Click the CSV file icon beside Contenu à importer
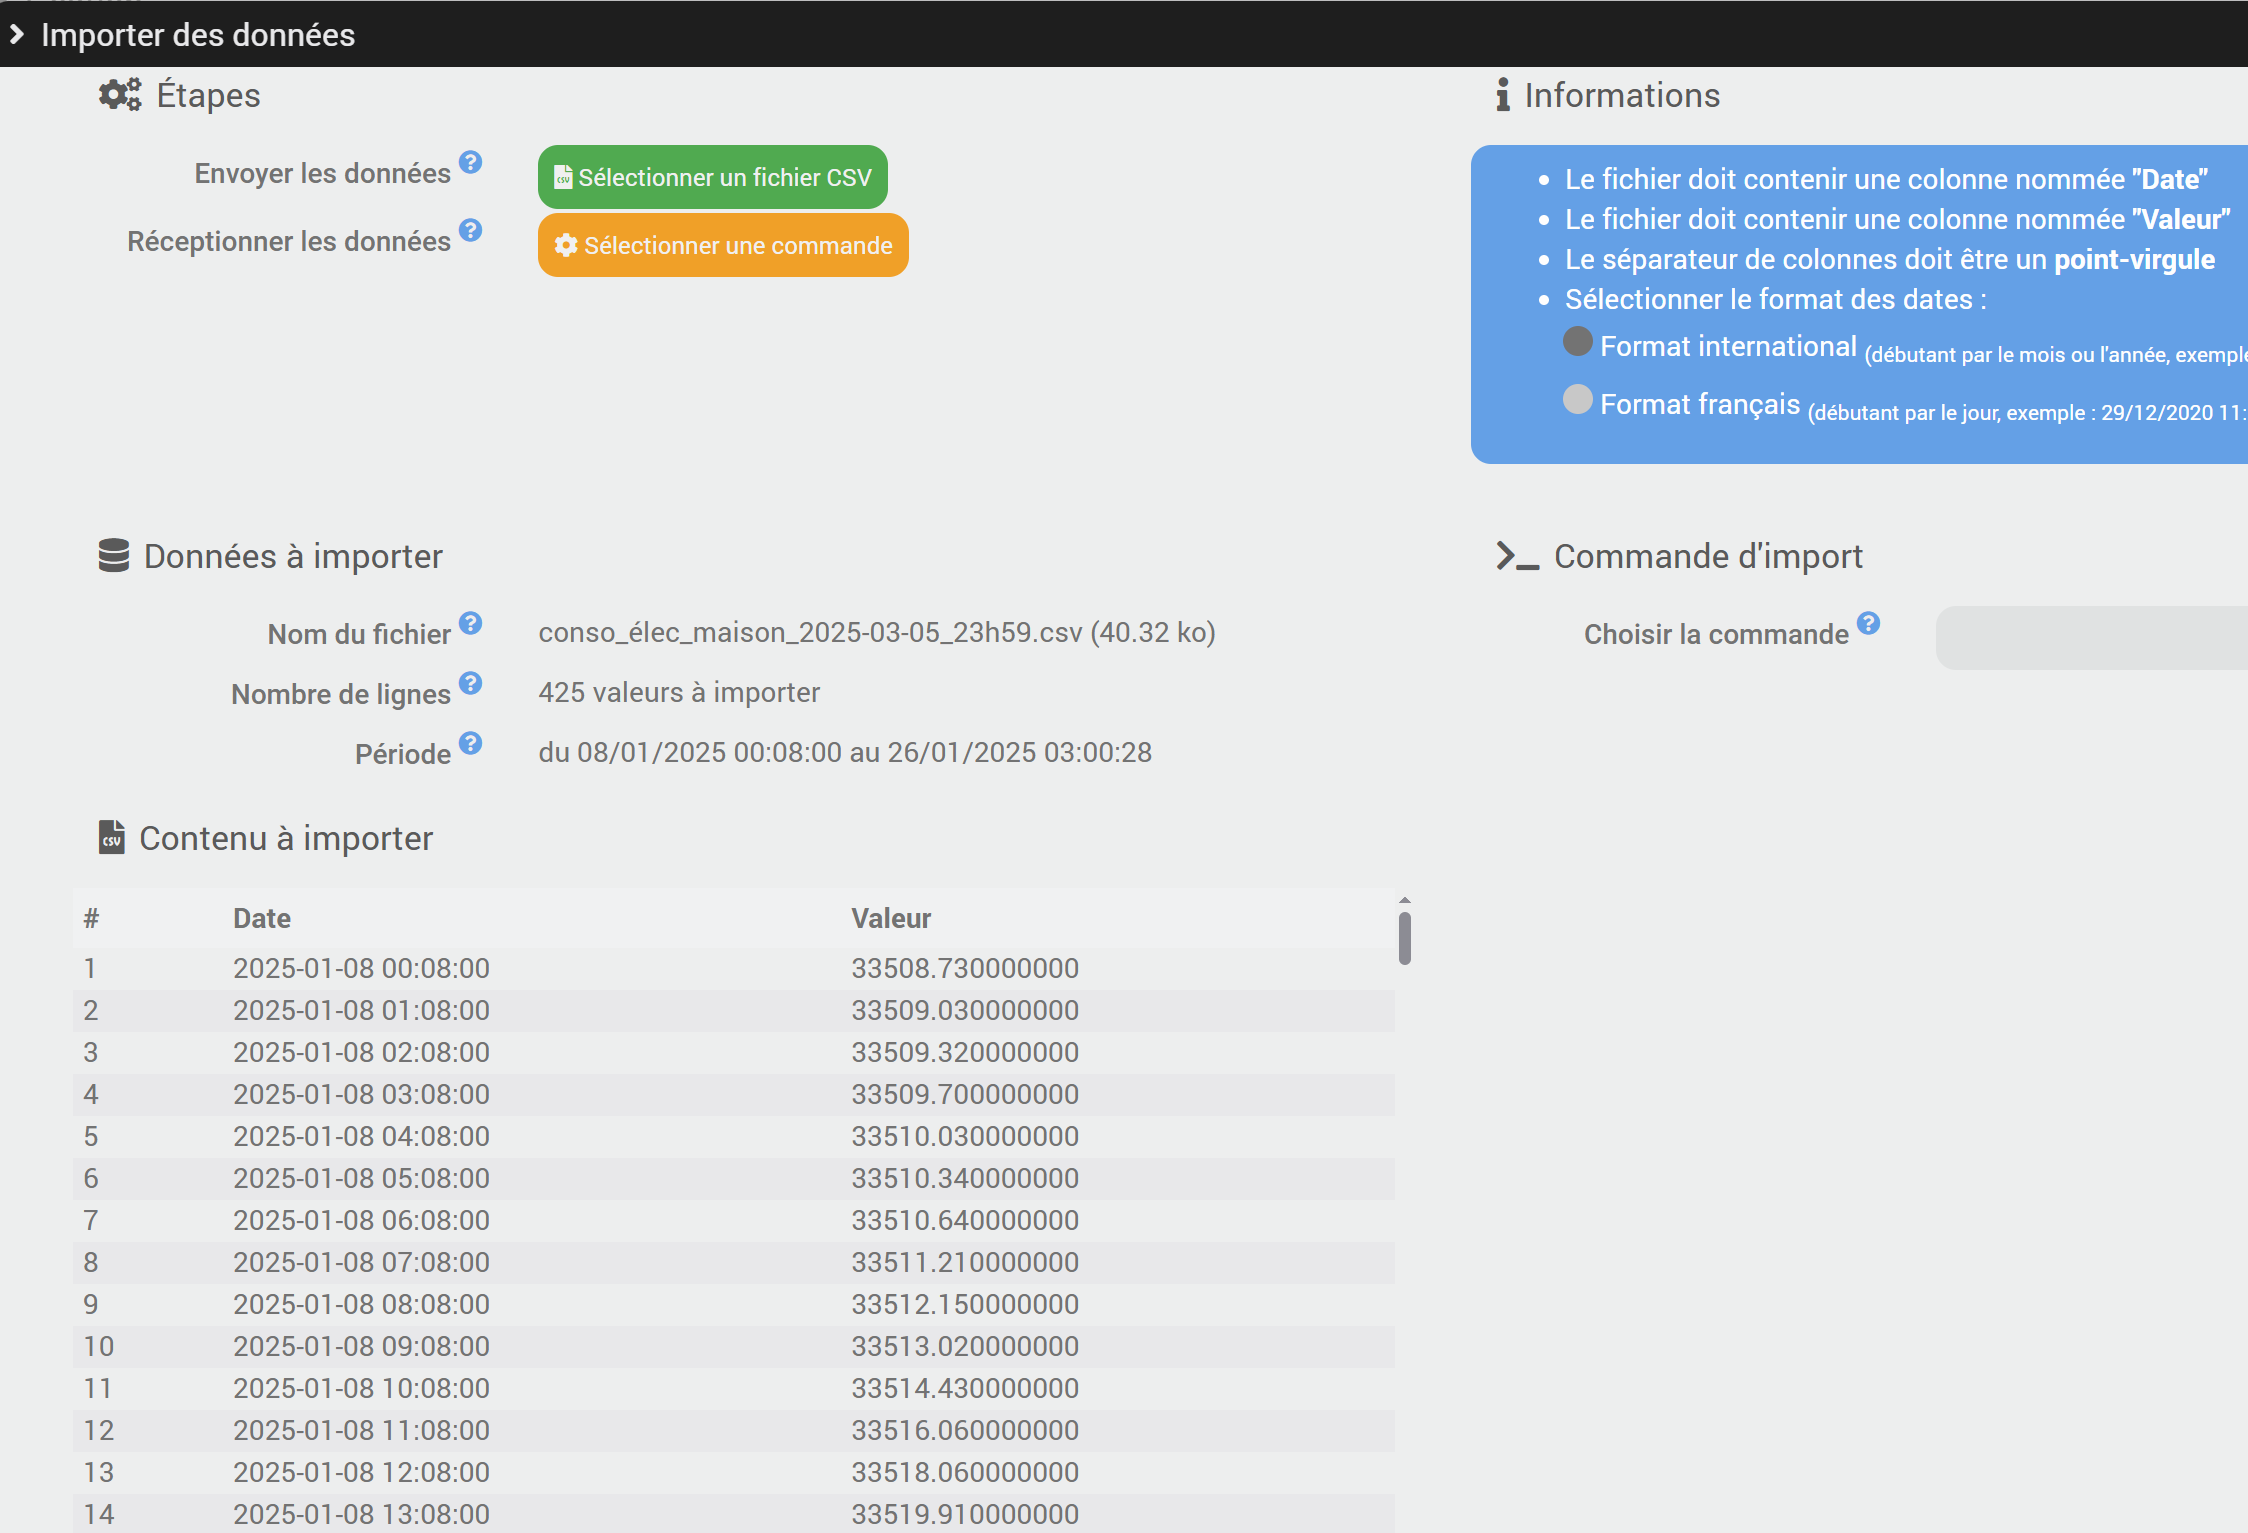The width and height of the screenshot is (2248, 1533). point(112,837)
